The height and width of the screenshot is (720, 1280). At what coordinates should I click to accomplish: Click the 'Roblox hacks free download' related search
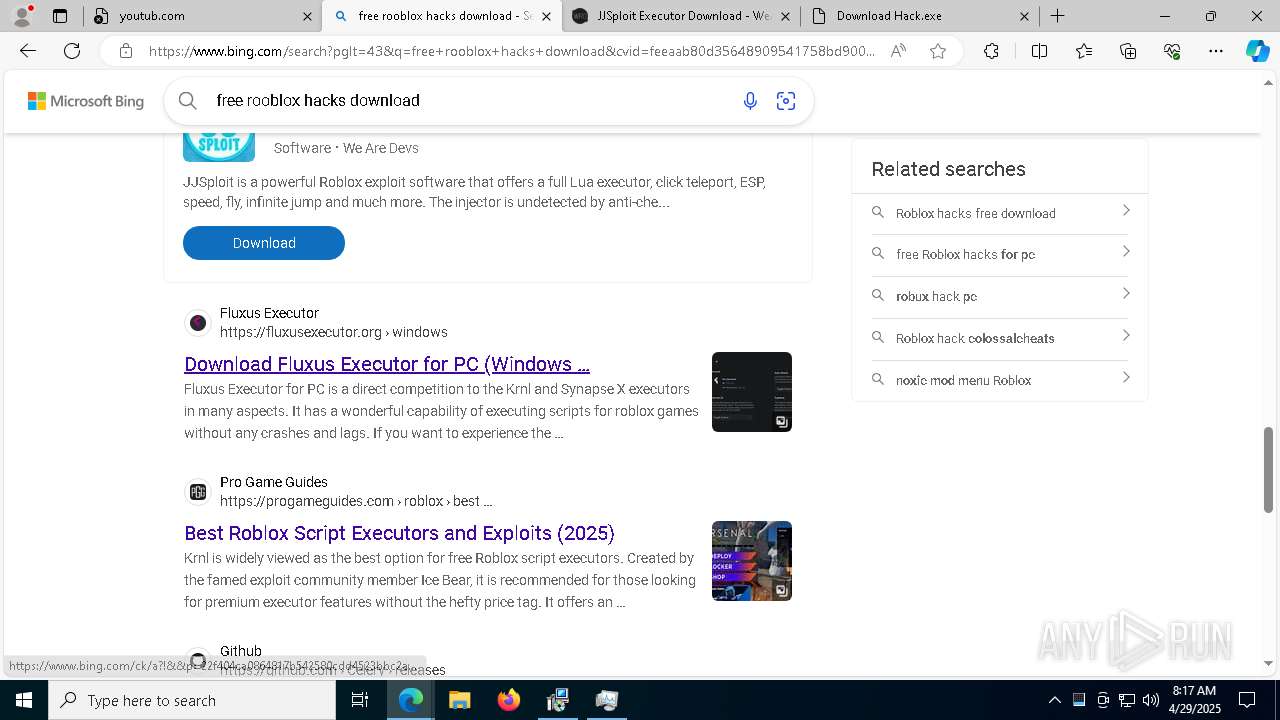pyautogui.click(x=976, y=213)
